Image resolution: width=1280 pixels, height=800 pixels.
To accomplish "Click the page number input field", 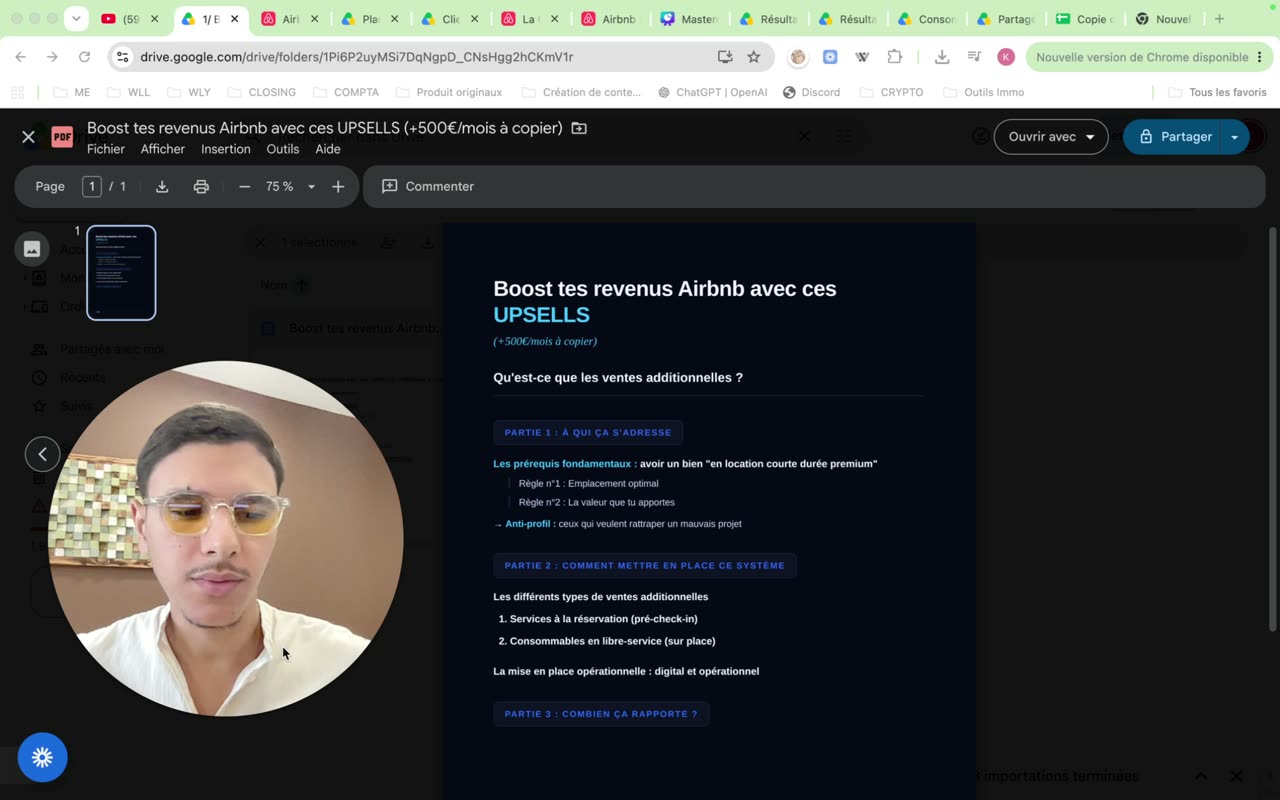I will pyautogui.click(x=92, y=187).
